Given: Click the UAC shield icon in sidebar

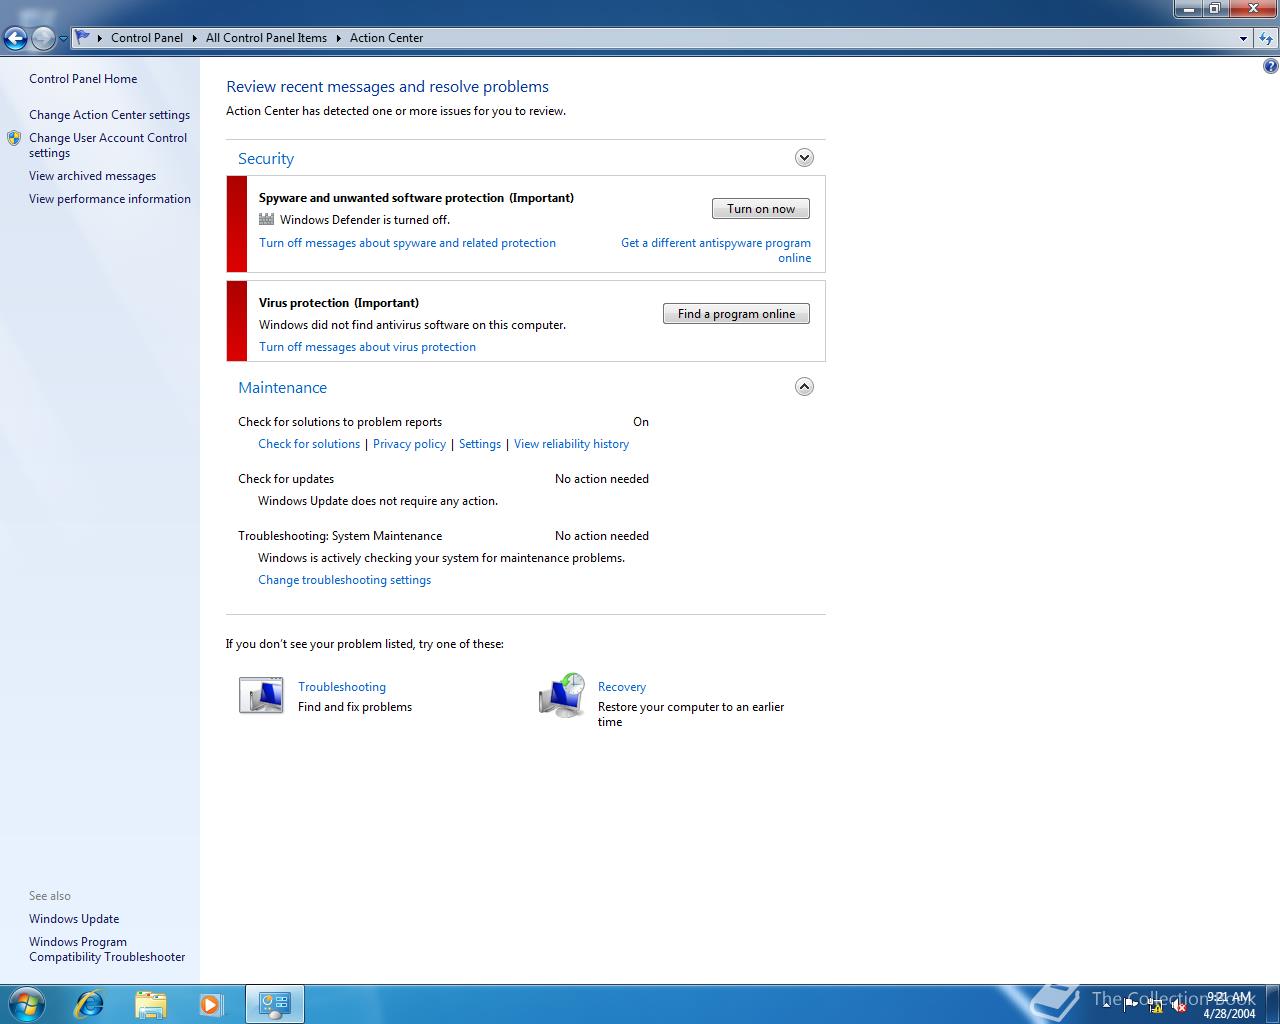Looking at the screenshot, I should (x=14, y=138).
